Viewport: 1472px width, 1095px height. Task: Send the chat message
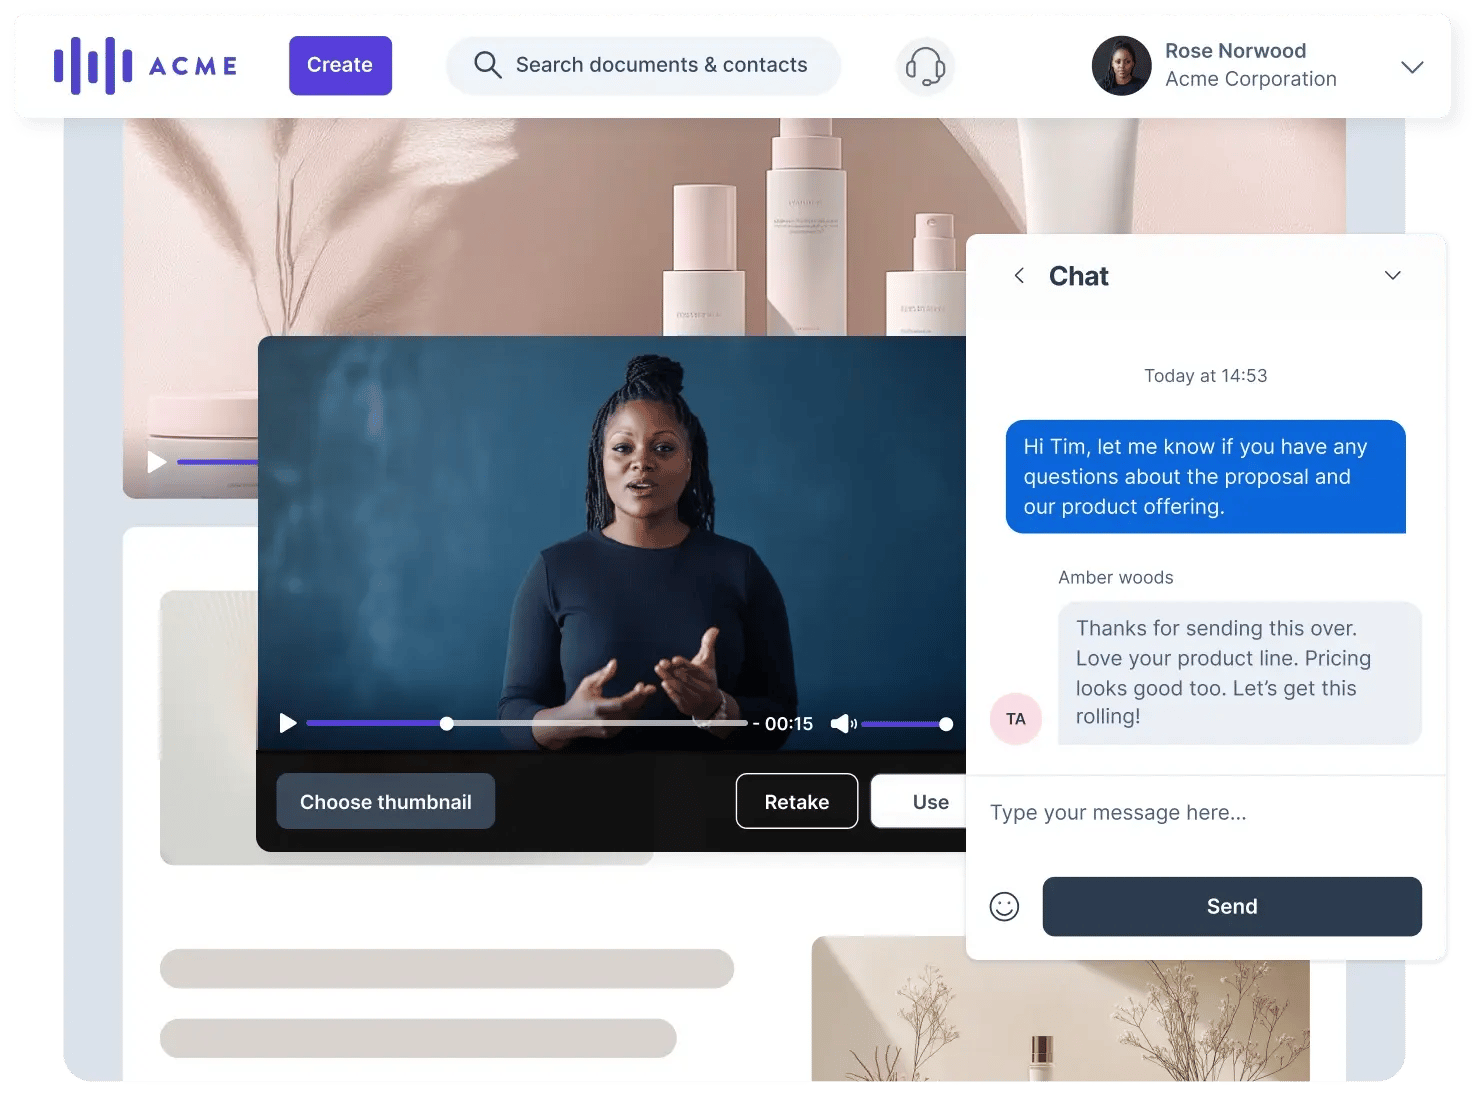tap(1231, 907)
